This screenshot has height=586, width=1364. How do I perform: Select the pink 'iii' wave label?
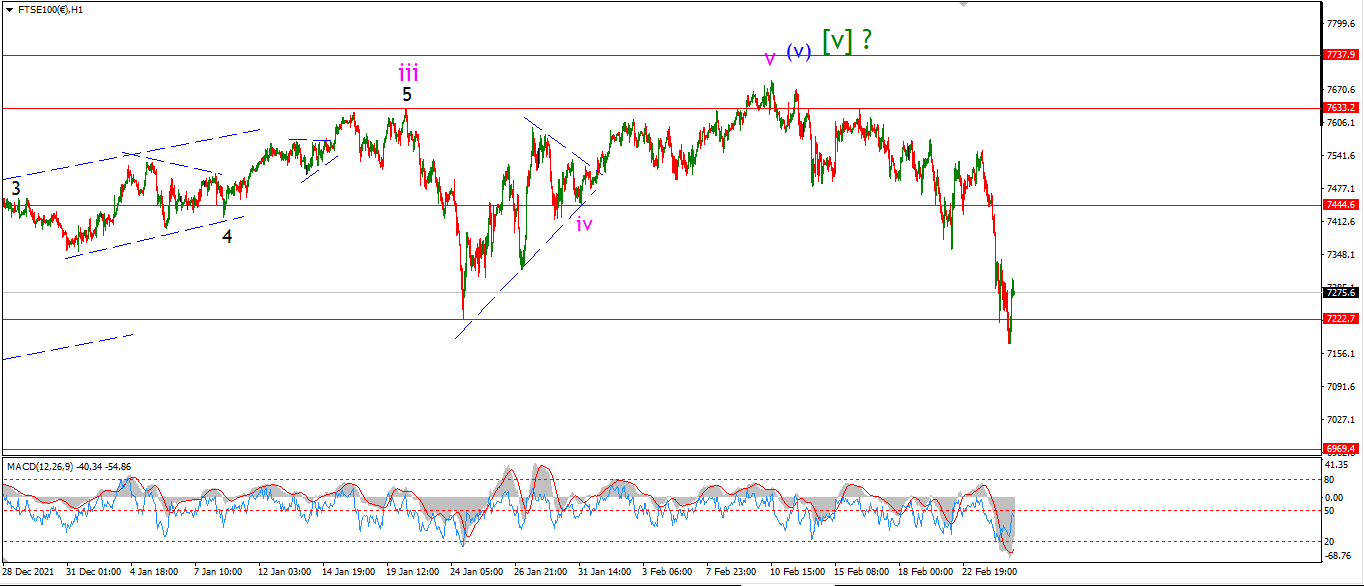coord(408,73)
